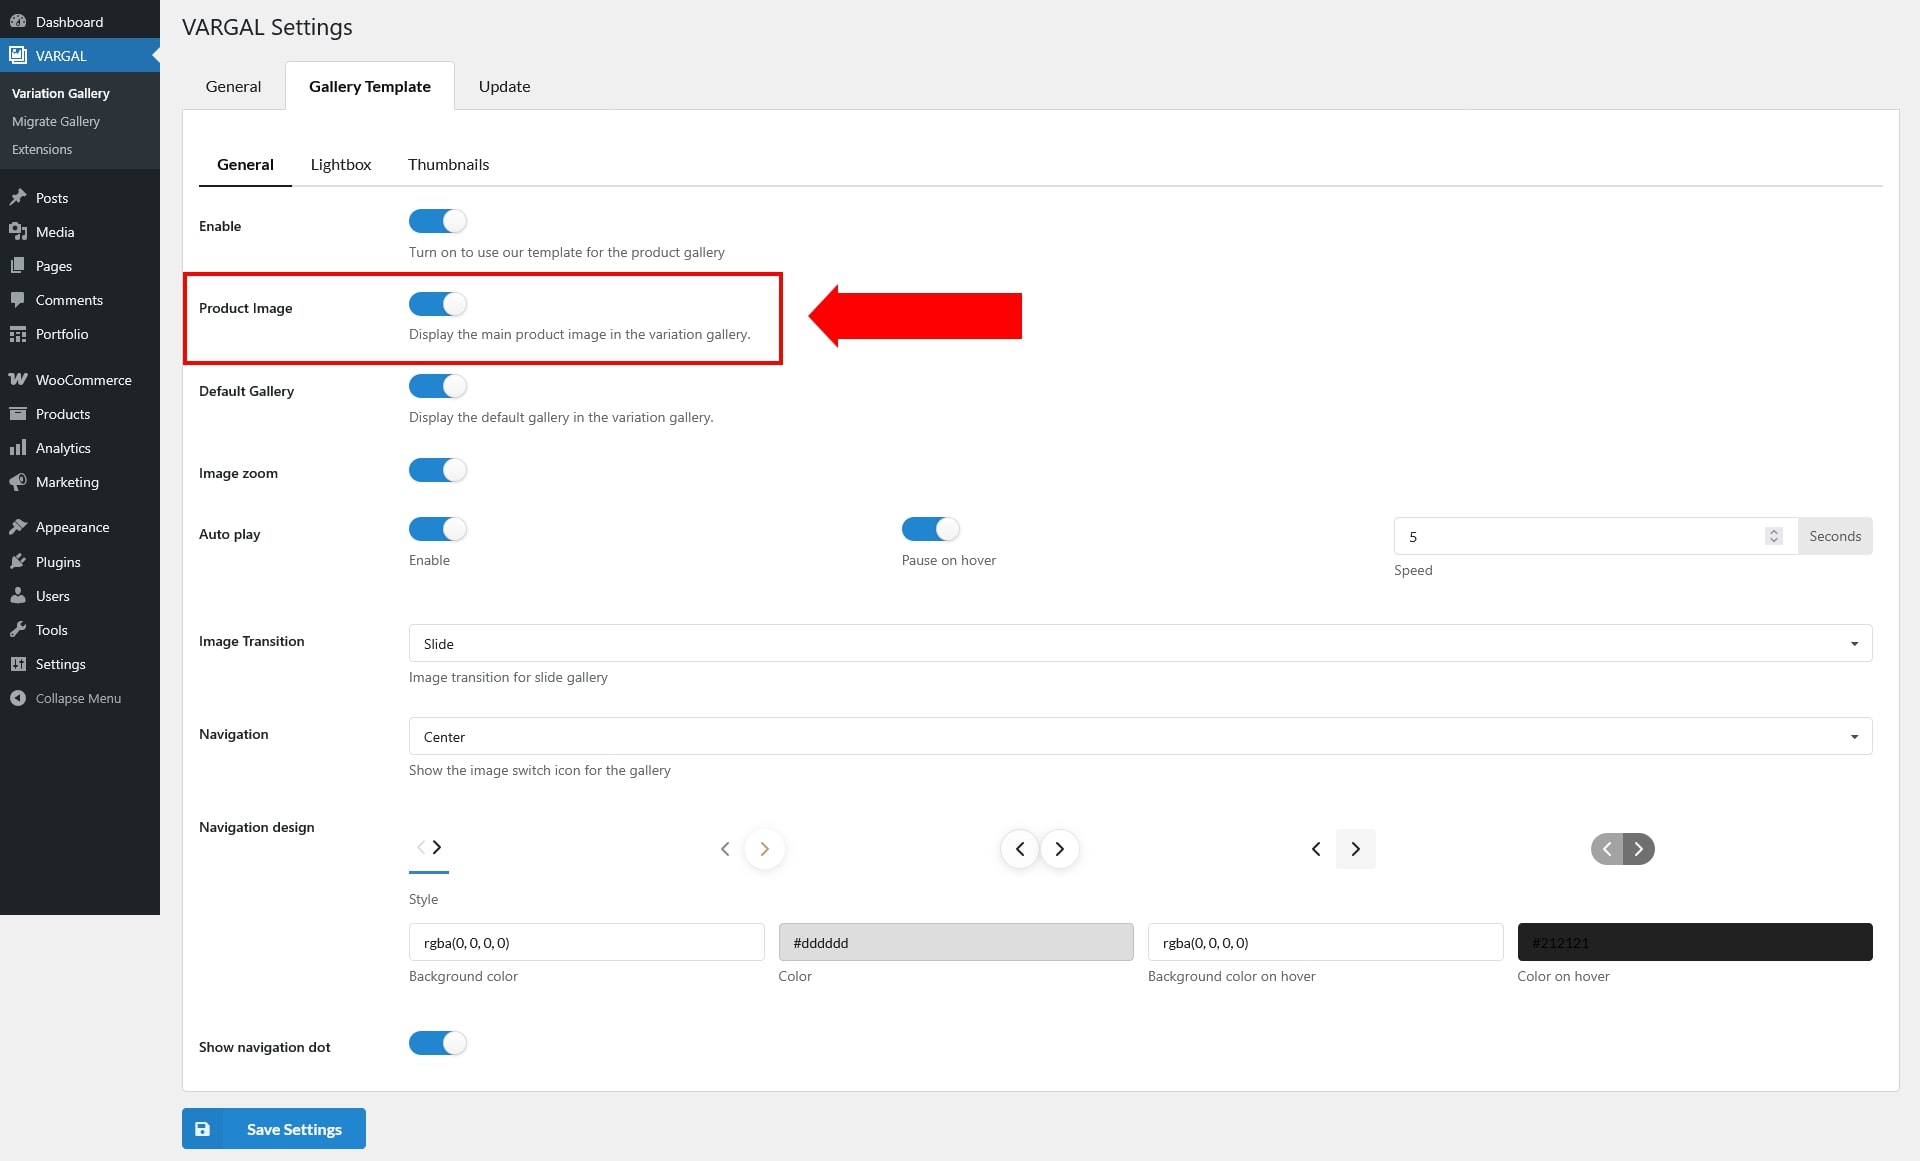Toggle the Show navigation dot switch
The height and width of the screenshot is (1161, 1920).
[438, 1043]
